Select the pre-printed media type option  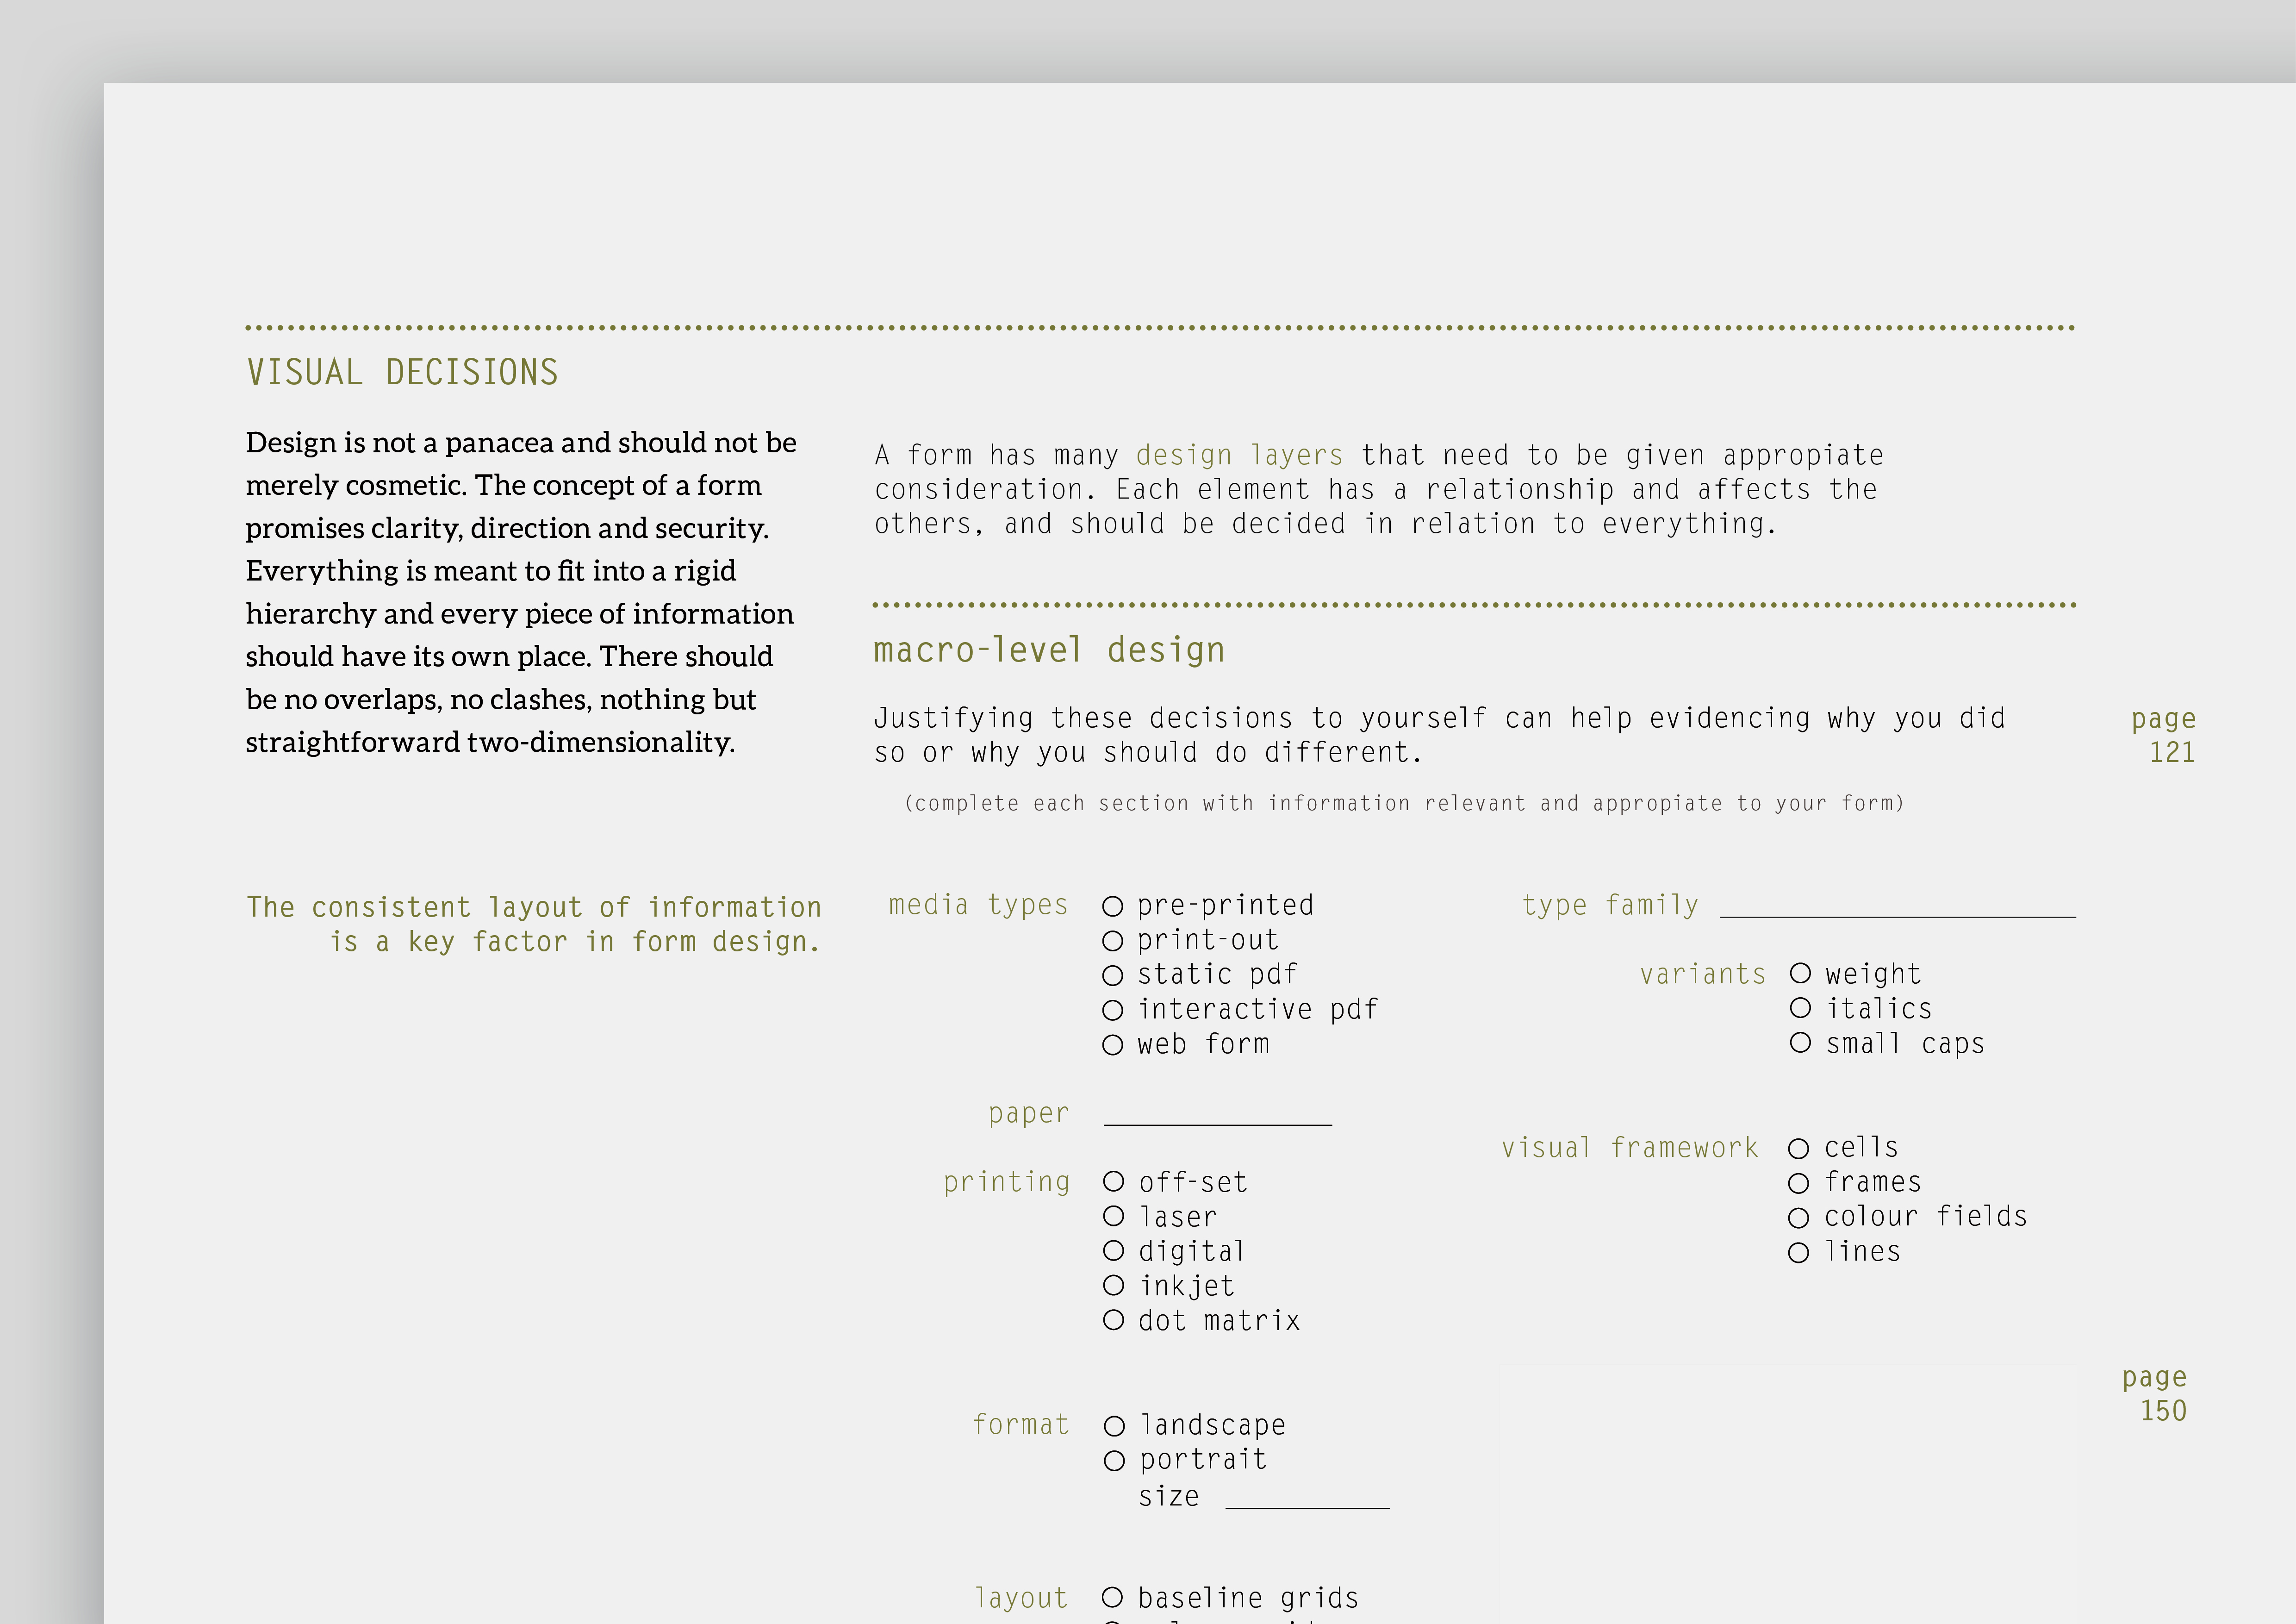[1112, 906]
